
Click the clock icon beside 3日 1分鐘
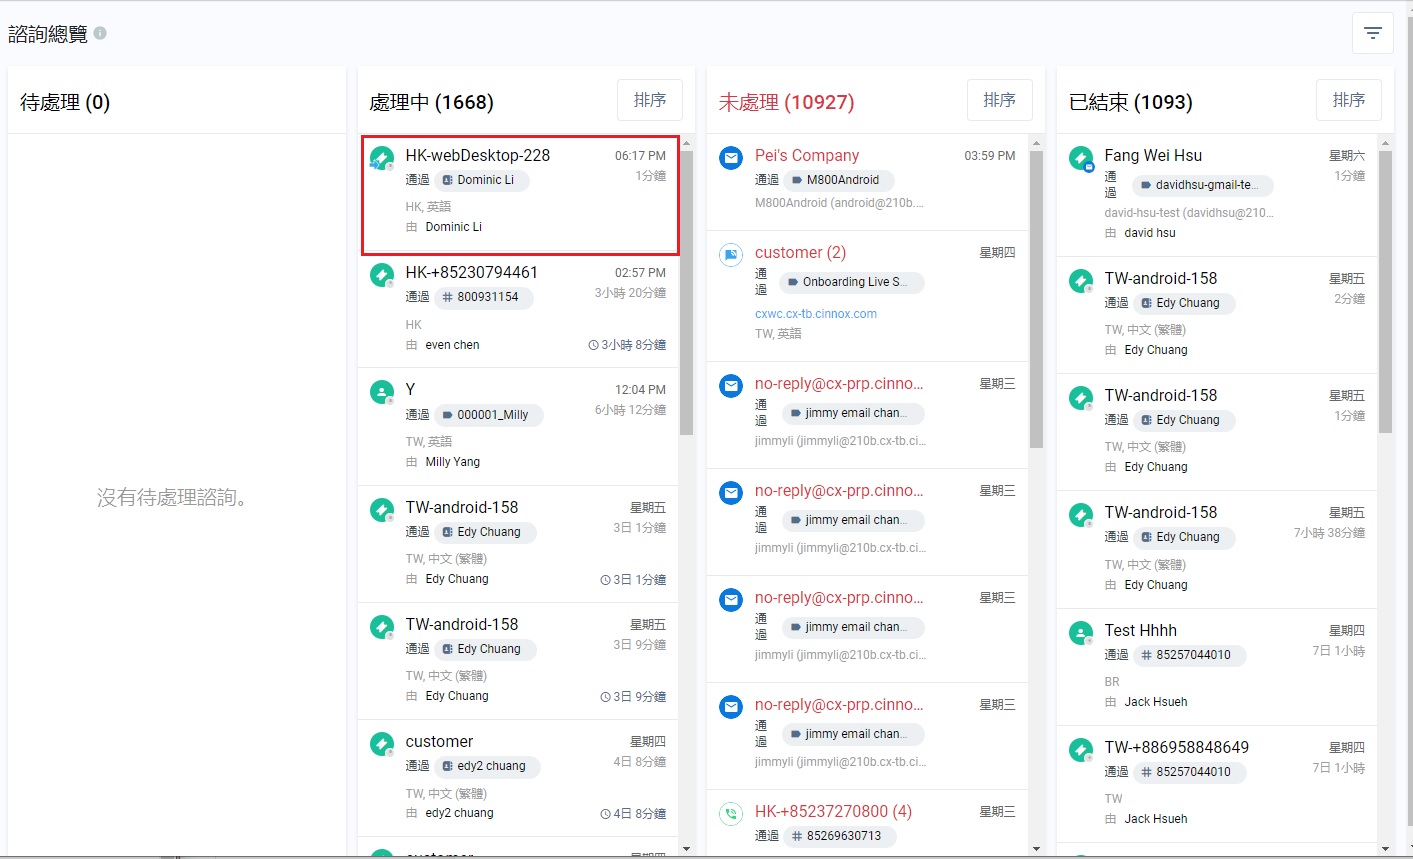click(605, 580)
